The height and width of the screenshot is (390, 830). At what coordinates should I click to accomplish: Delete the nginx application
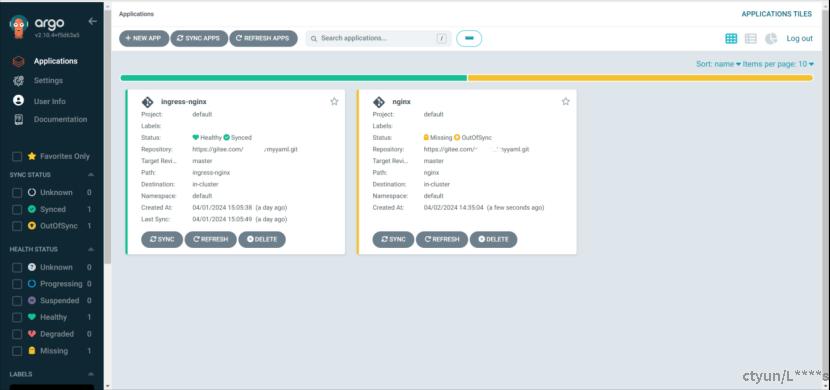tap(493, 240)
